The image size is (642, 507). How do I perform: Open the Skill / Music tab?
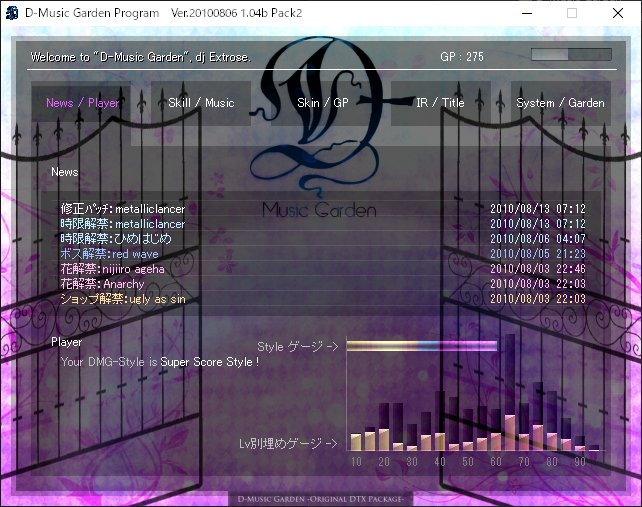pyautogui.click(x=201, y=103)
